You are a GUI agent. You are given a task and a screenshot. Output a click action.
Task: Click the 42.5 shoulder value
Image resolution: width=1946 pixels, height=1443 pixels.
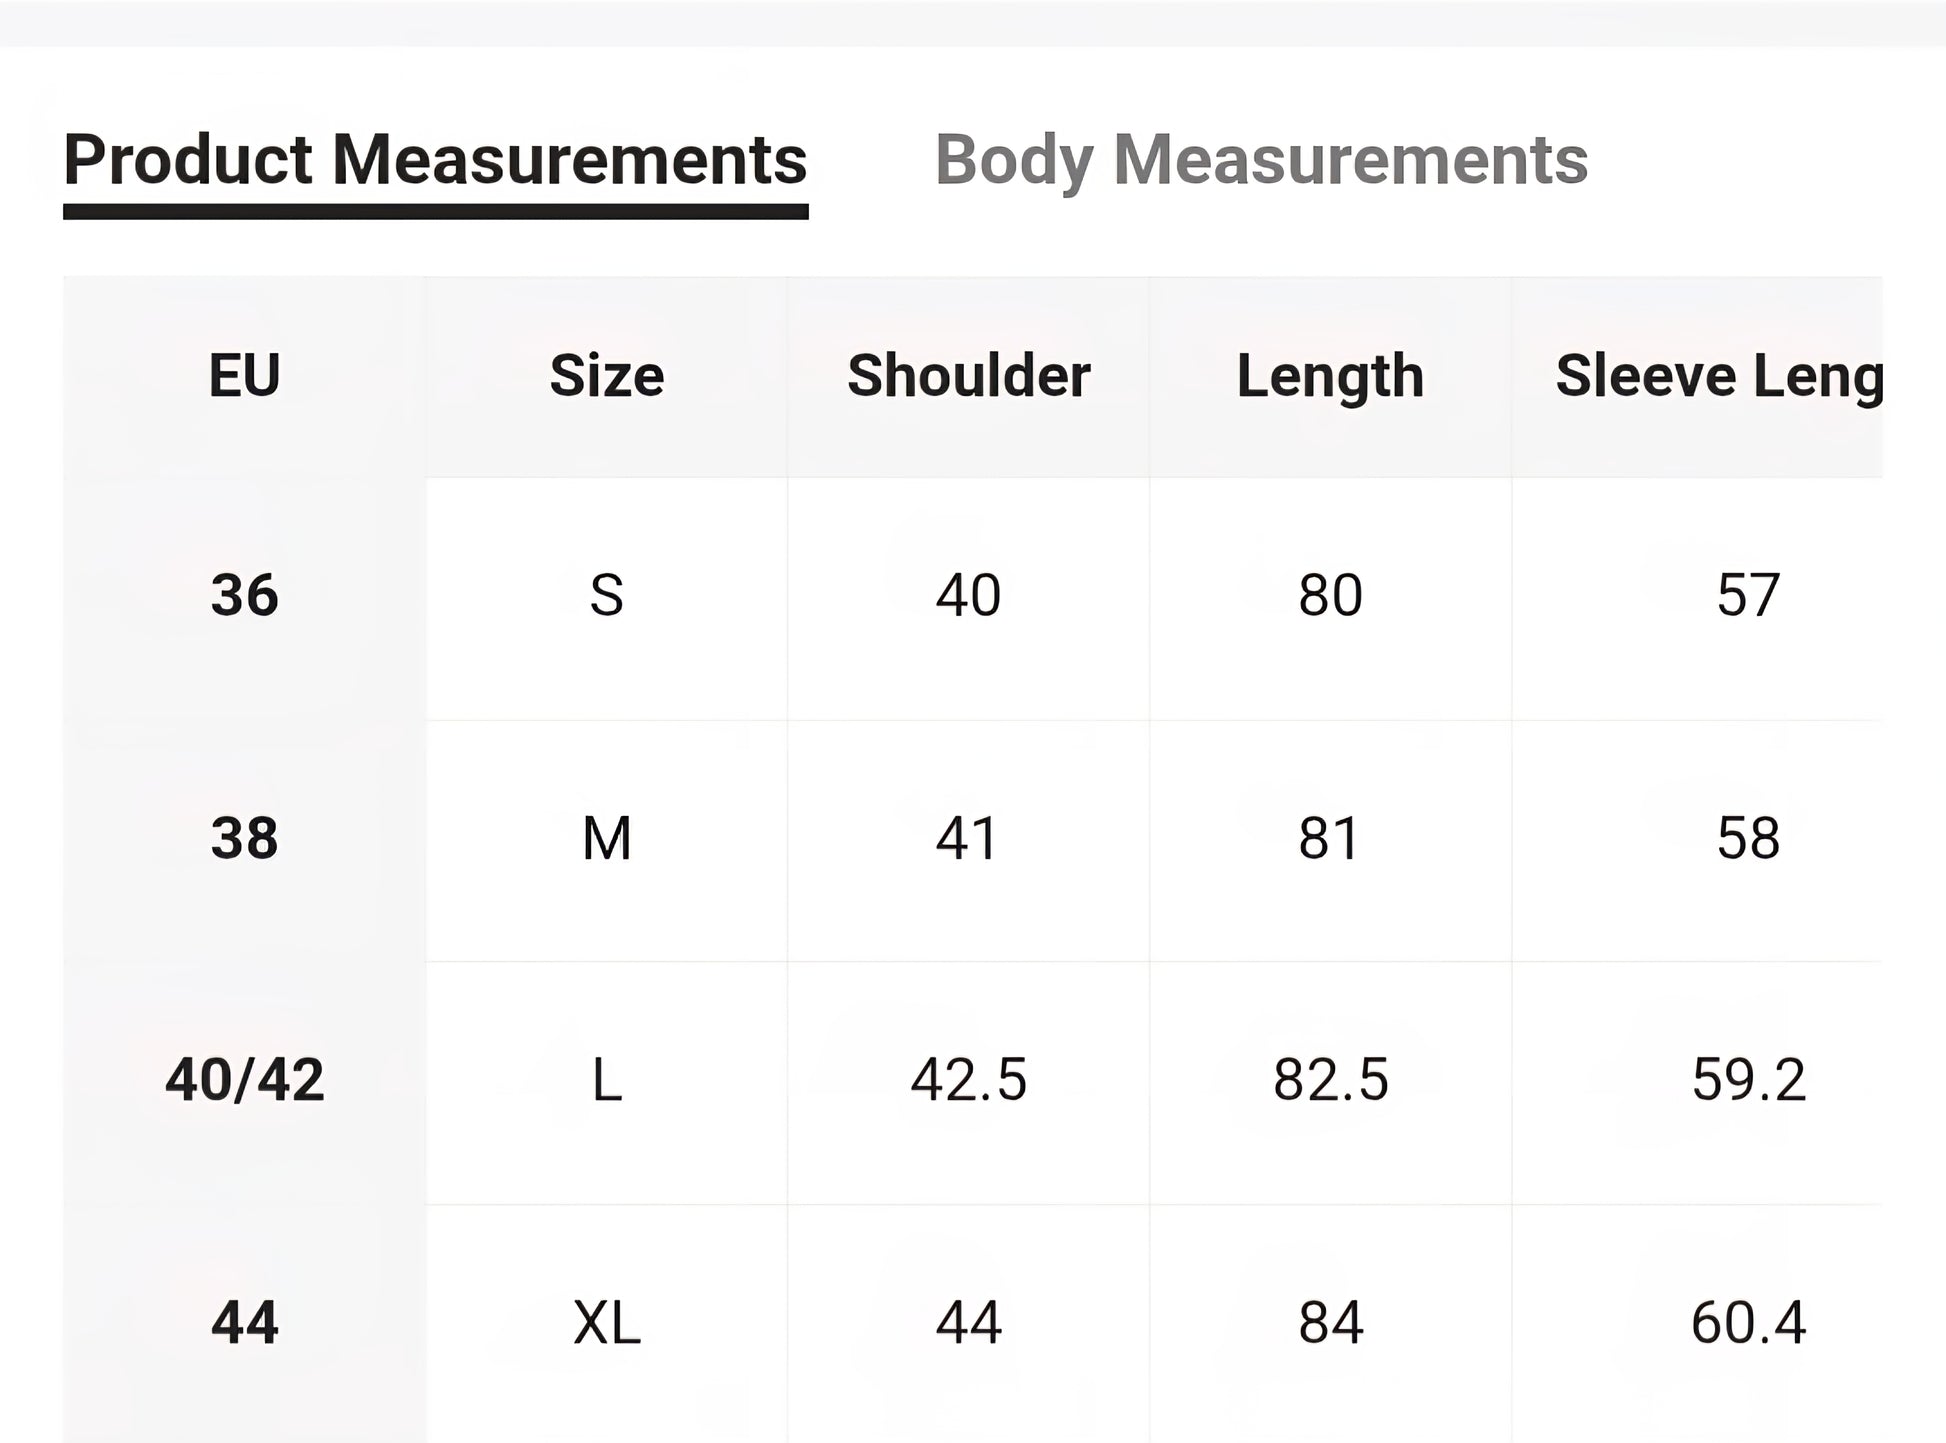(x=968, y=1080)
